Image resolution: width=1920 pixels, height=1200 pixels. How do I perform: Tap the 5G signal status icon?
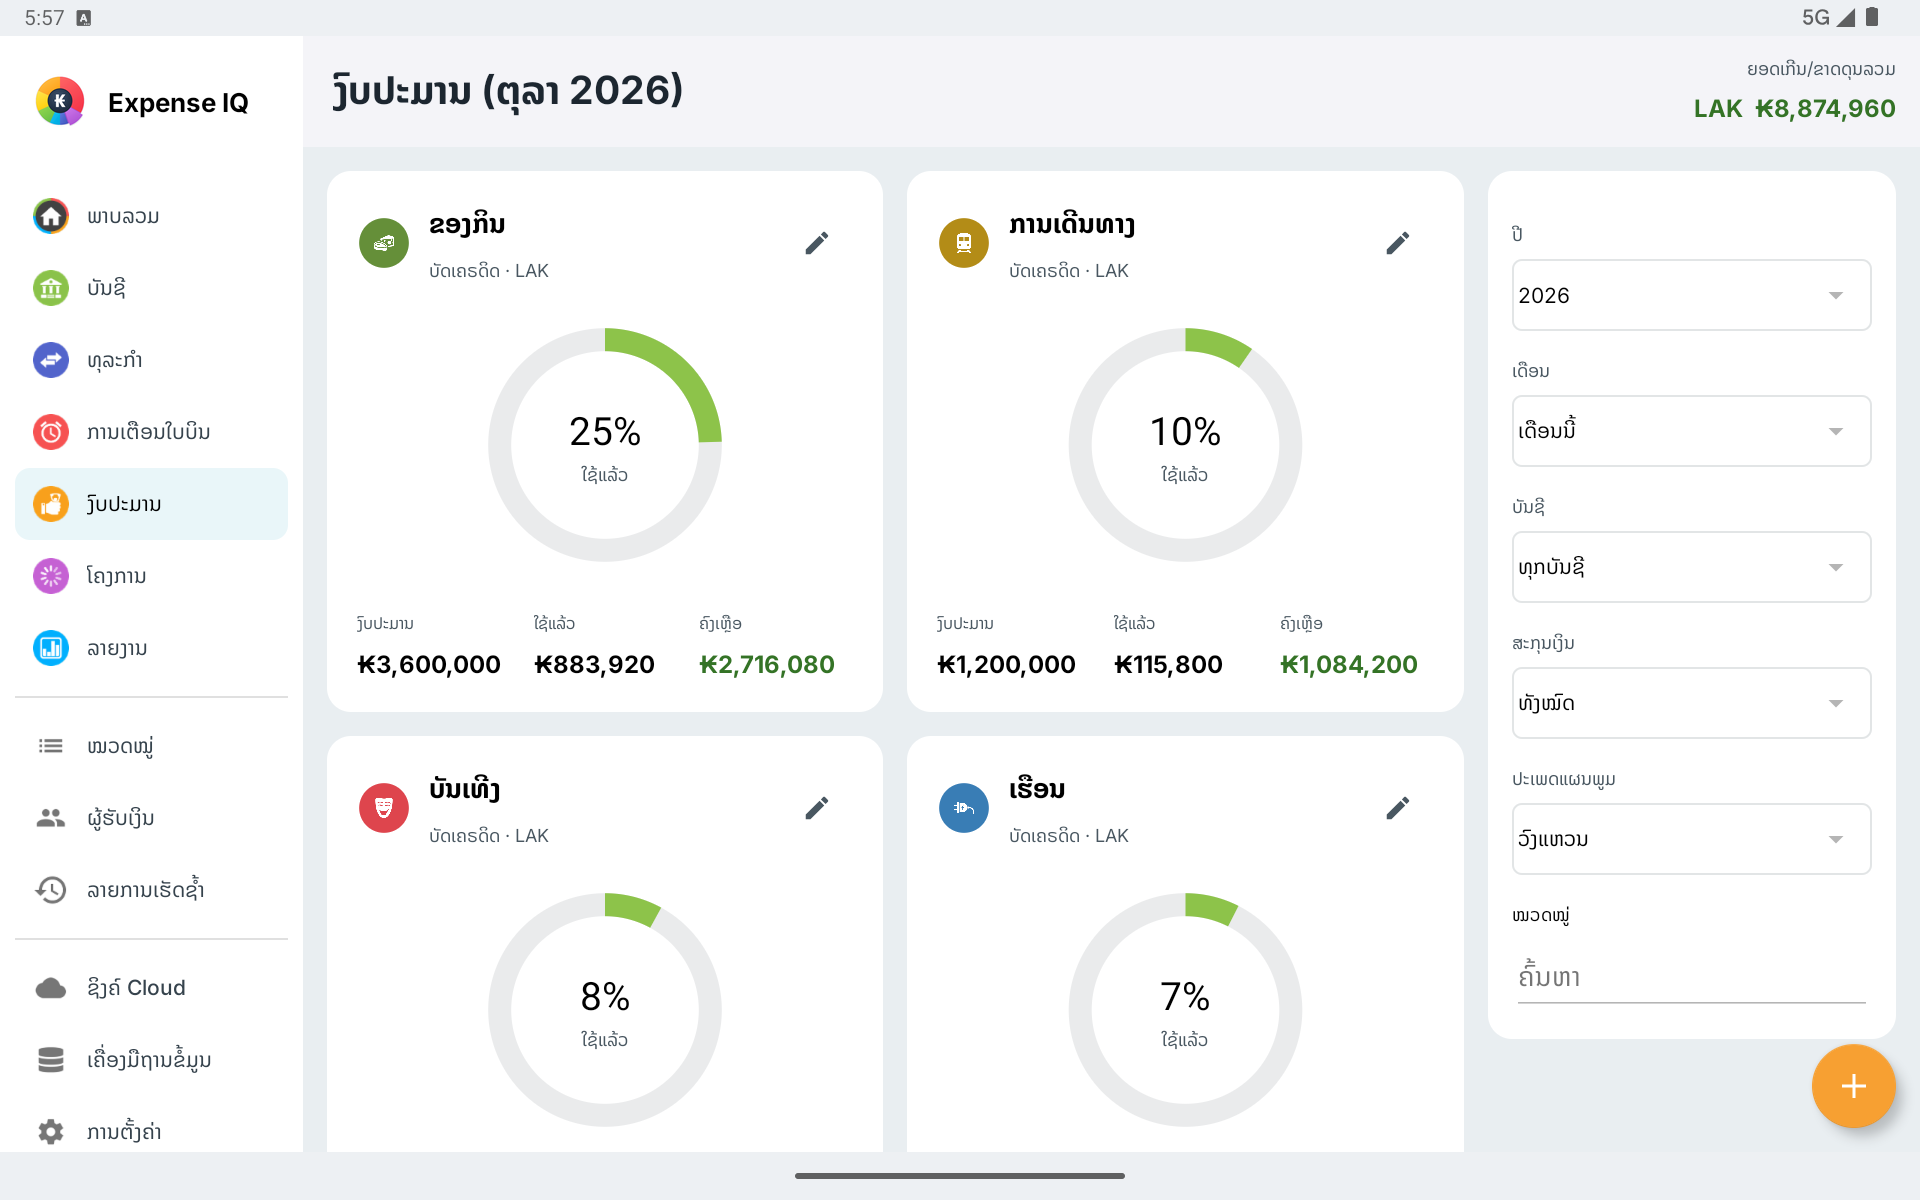coord(1829,17)
